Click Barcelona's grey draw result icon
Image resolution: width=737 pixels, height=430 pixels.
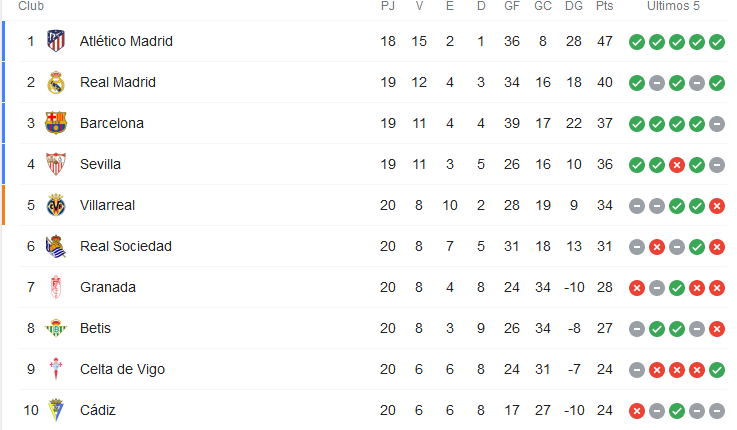[717, 124]
